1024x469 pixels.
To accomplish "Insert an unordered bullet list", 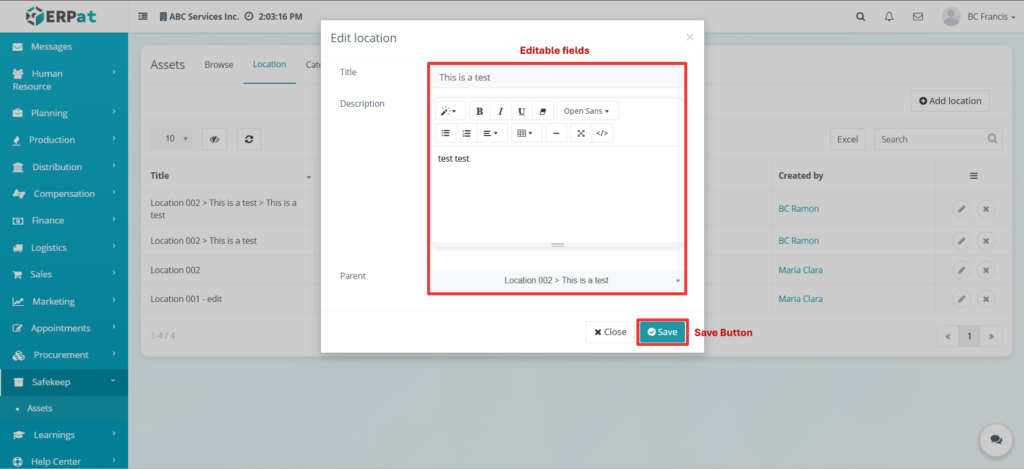I will pos(445,133).
